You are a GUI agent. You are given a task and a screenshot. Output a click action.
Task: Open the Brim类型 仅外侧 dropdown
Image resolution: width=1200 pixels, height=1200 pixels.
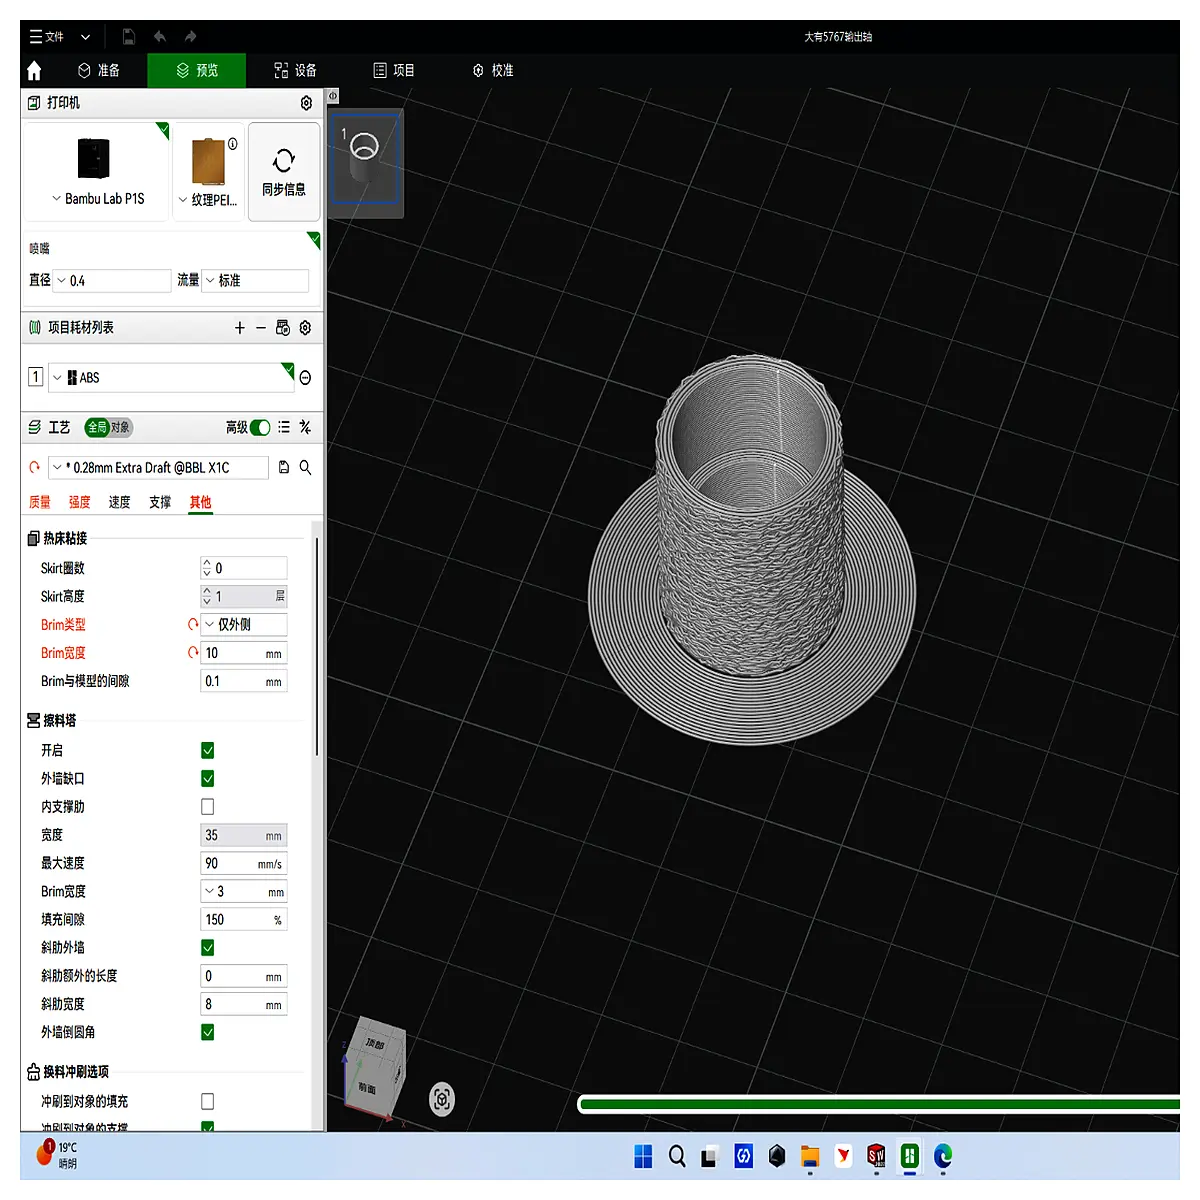click(244, 624)
